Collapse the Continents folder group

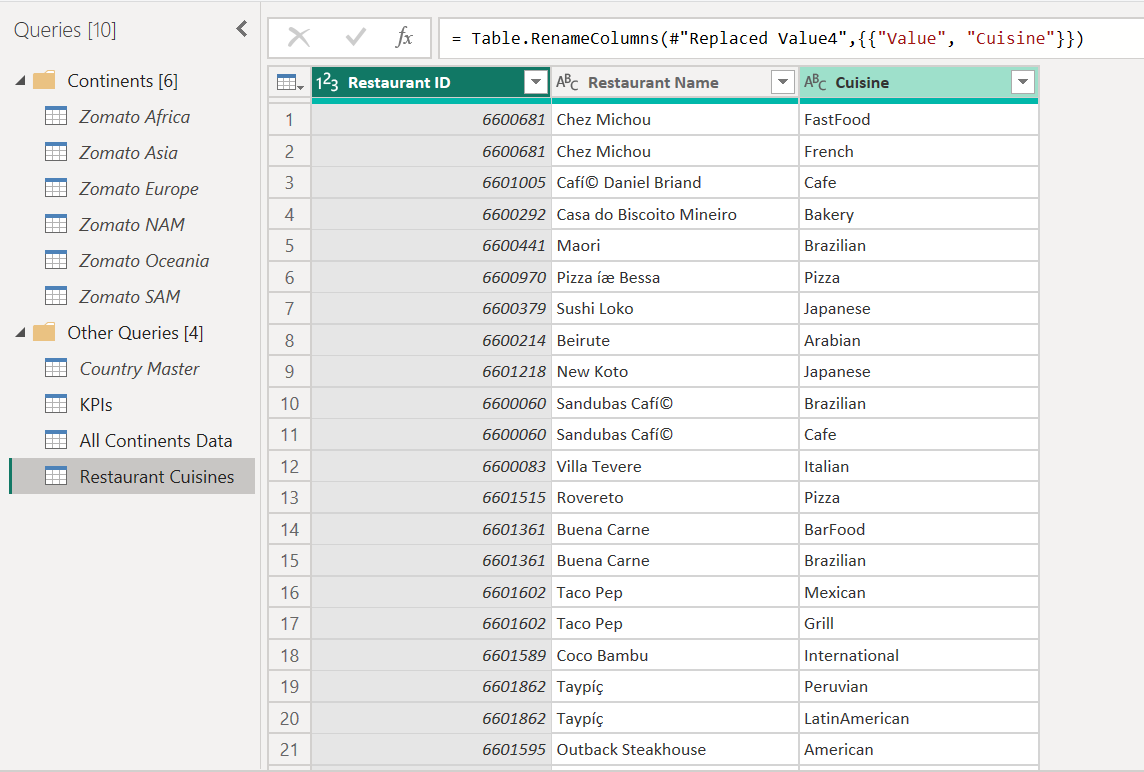coord(21,81)
